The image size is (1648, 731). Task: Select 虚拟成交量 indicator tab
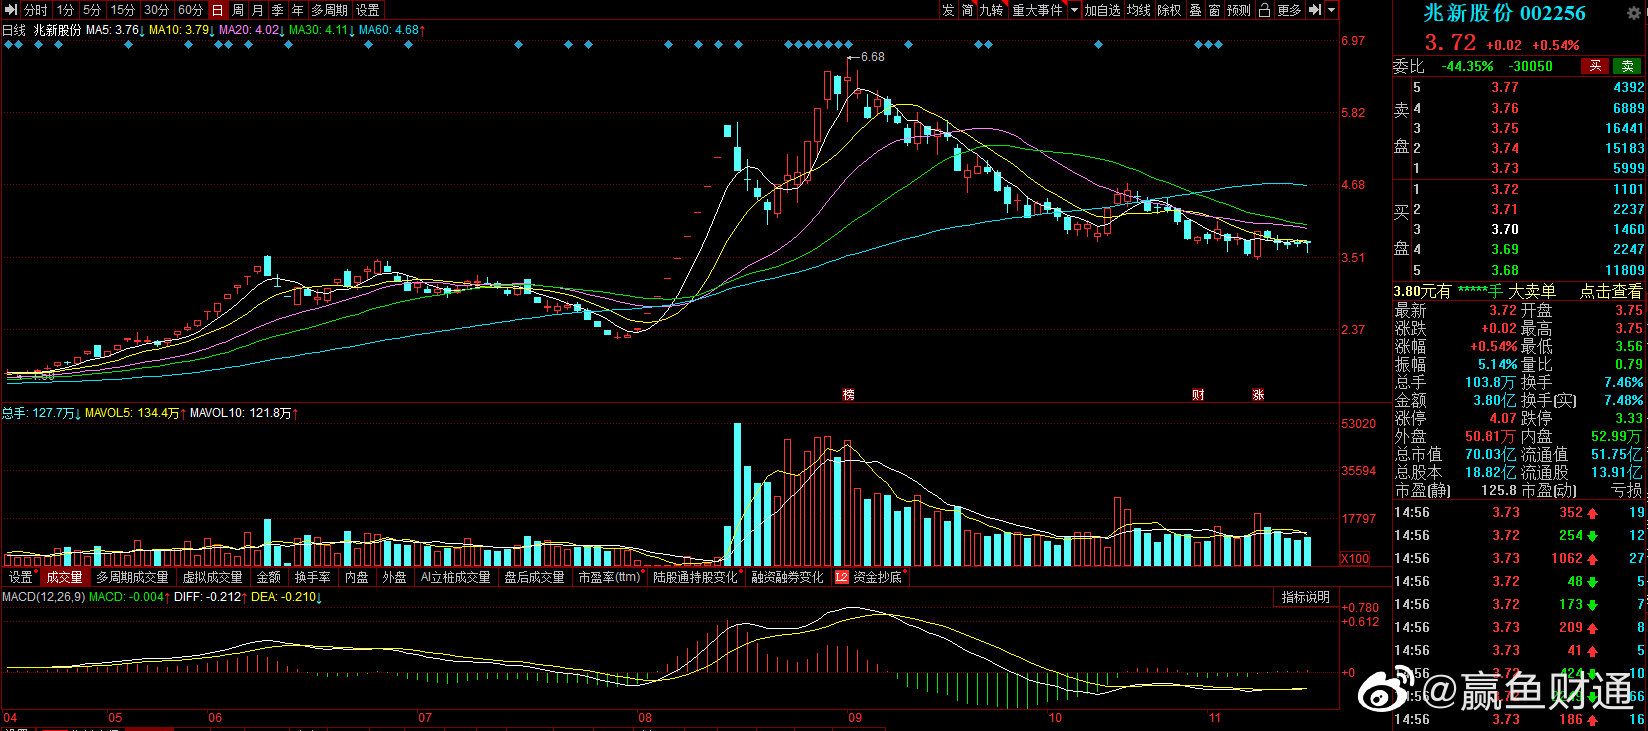pyautogui.click(x=212, y=577)
